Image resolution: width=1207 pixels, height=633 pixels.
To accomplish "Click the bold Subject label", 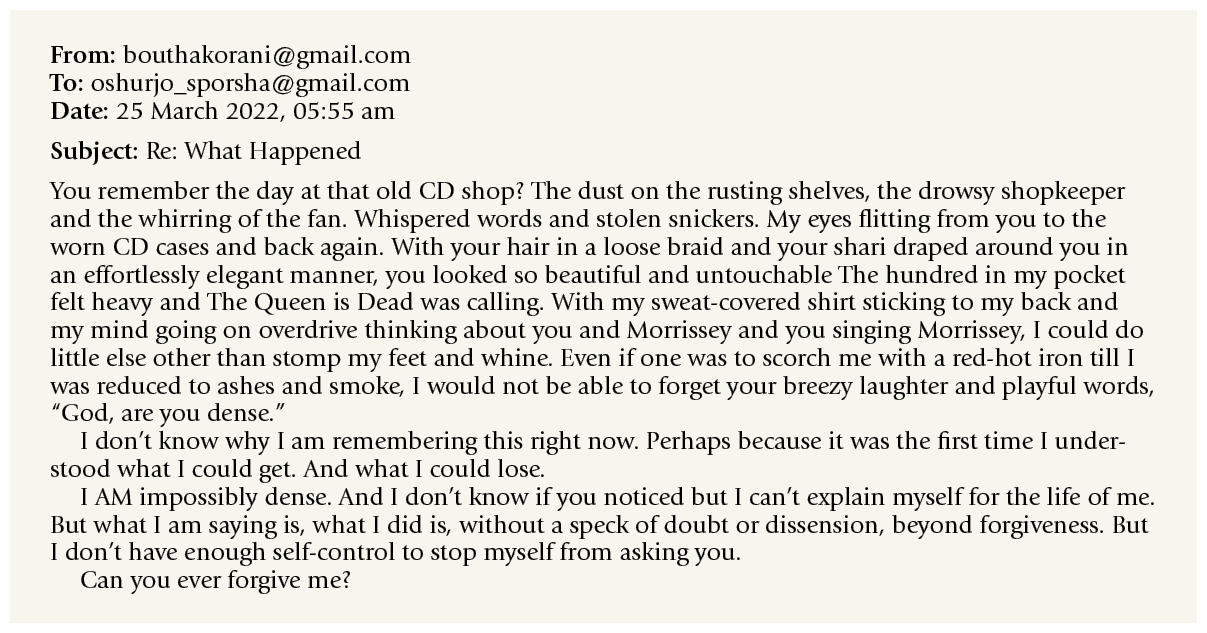I will (x=93, y=152).
